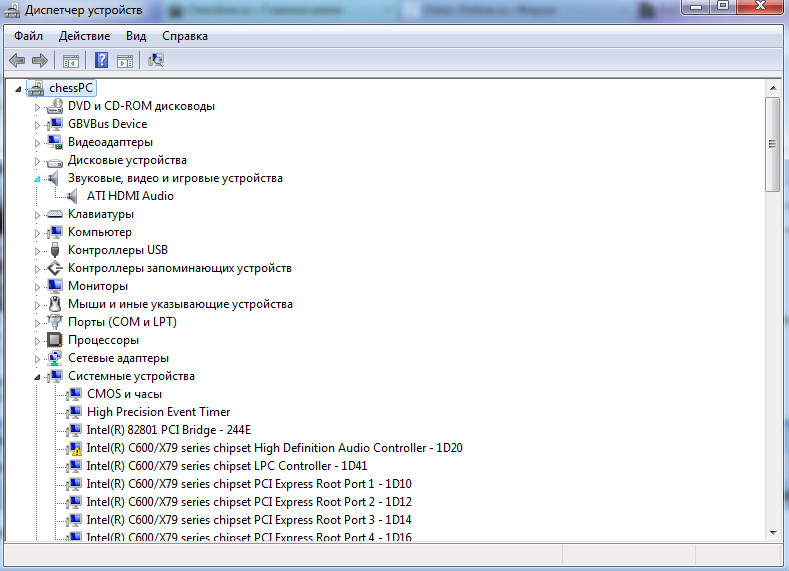Click the Дисковые устройства icon

[54, 161]
